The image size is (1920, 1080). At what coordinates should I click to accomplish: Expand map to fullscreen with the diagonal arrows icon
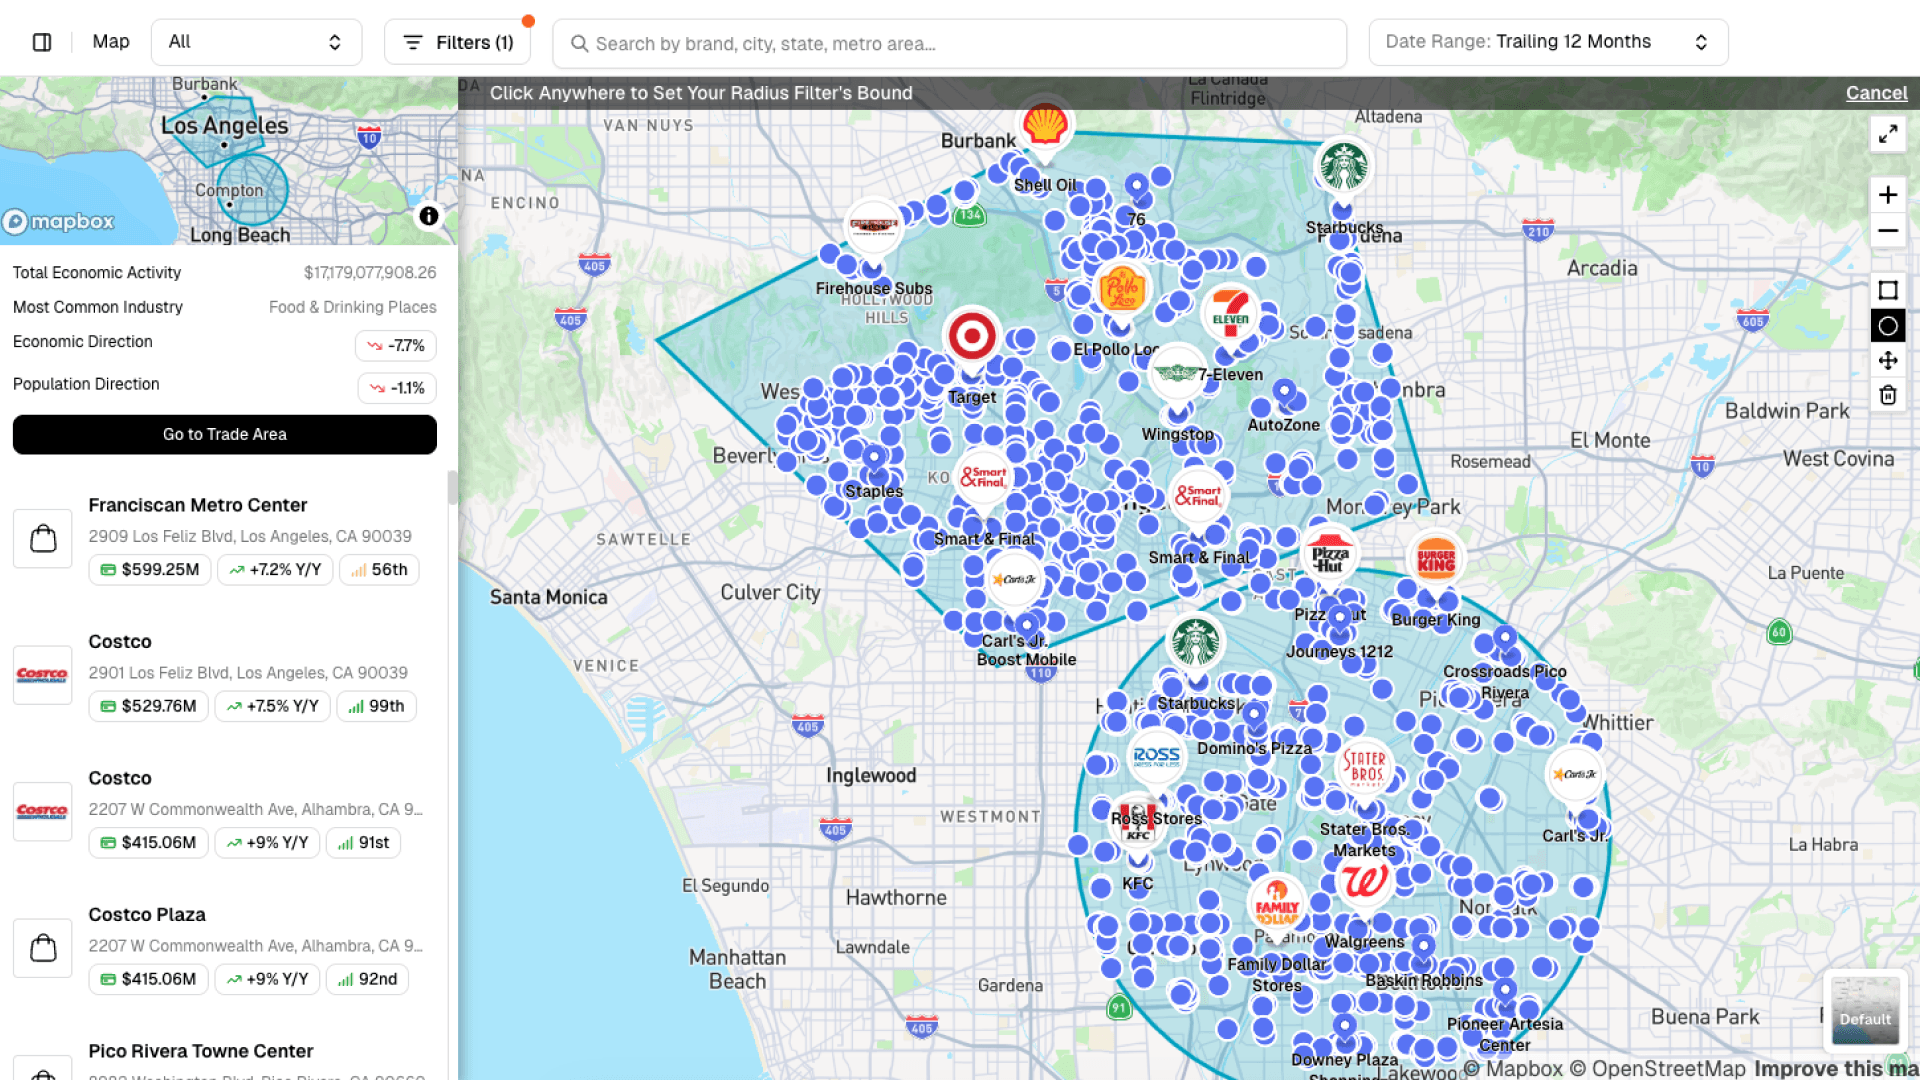[x=1888, y=133]
